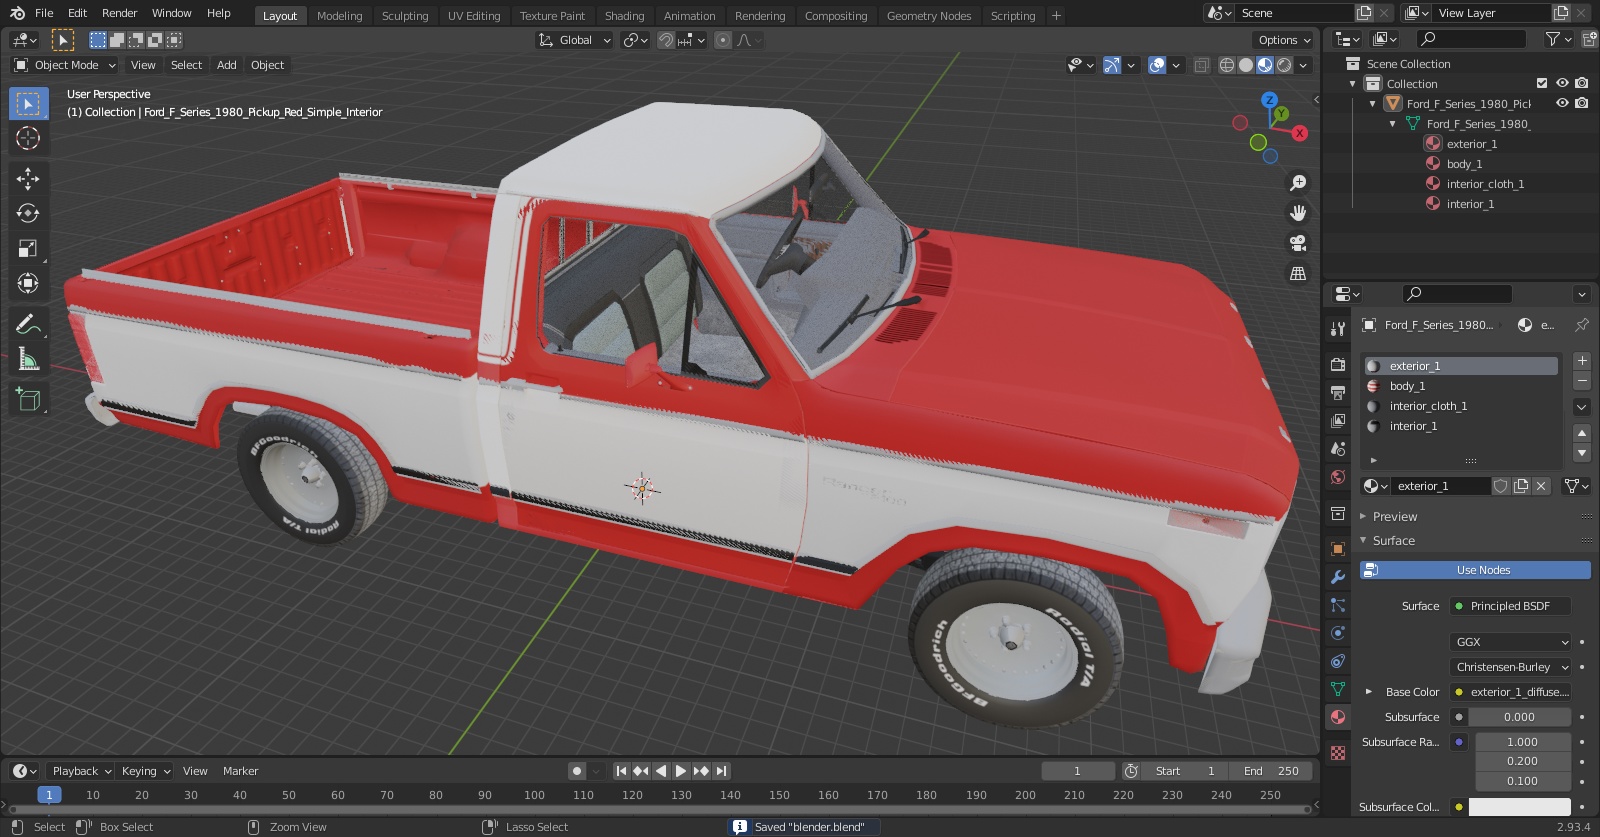Open Modifier properties wrench tab
This screenshot has height=837, width=1600.
1338,577
